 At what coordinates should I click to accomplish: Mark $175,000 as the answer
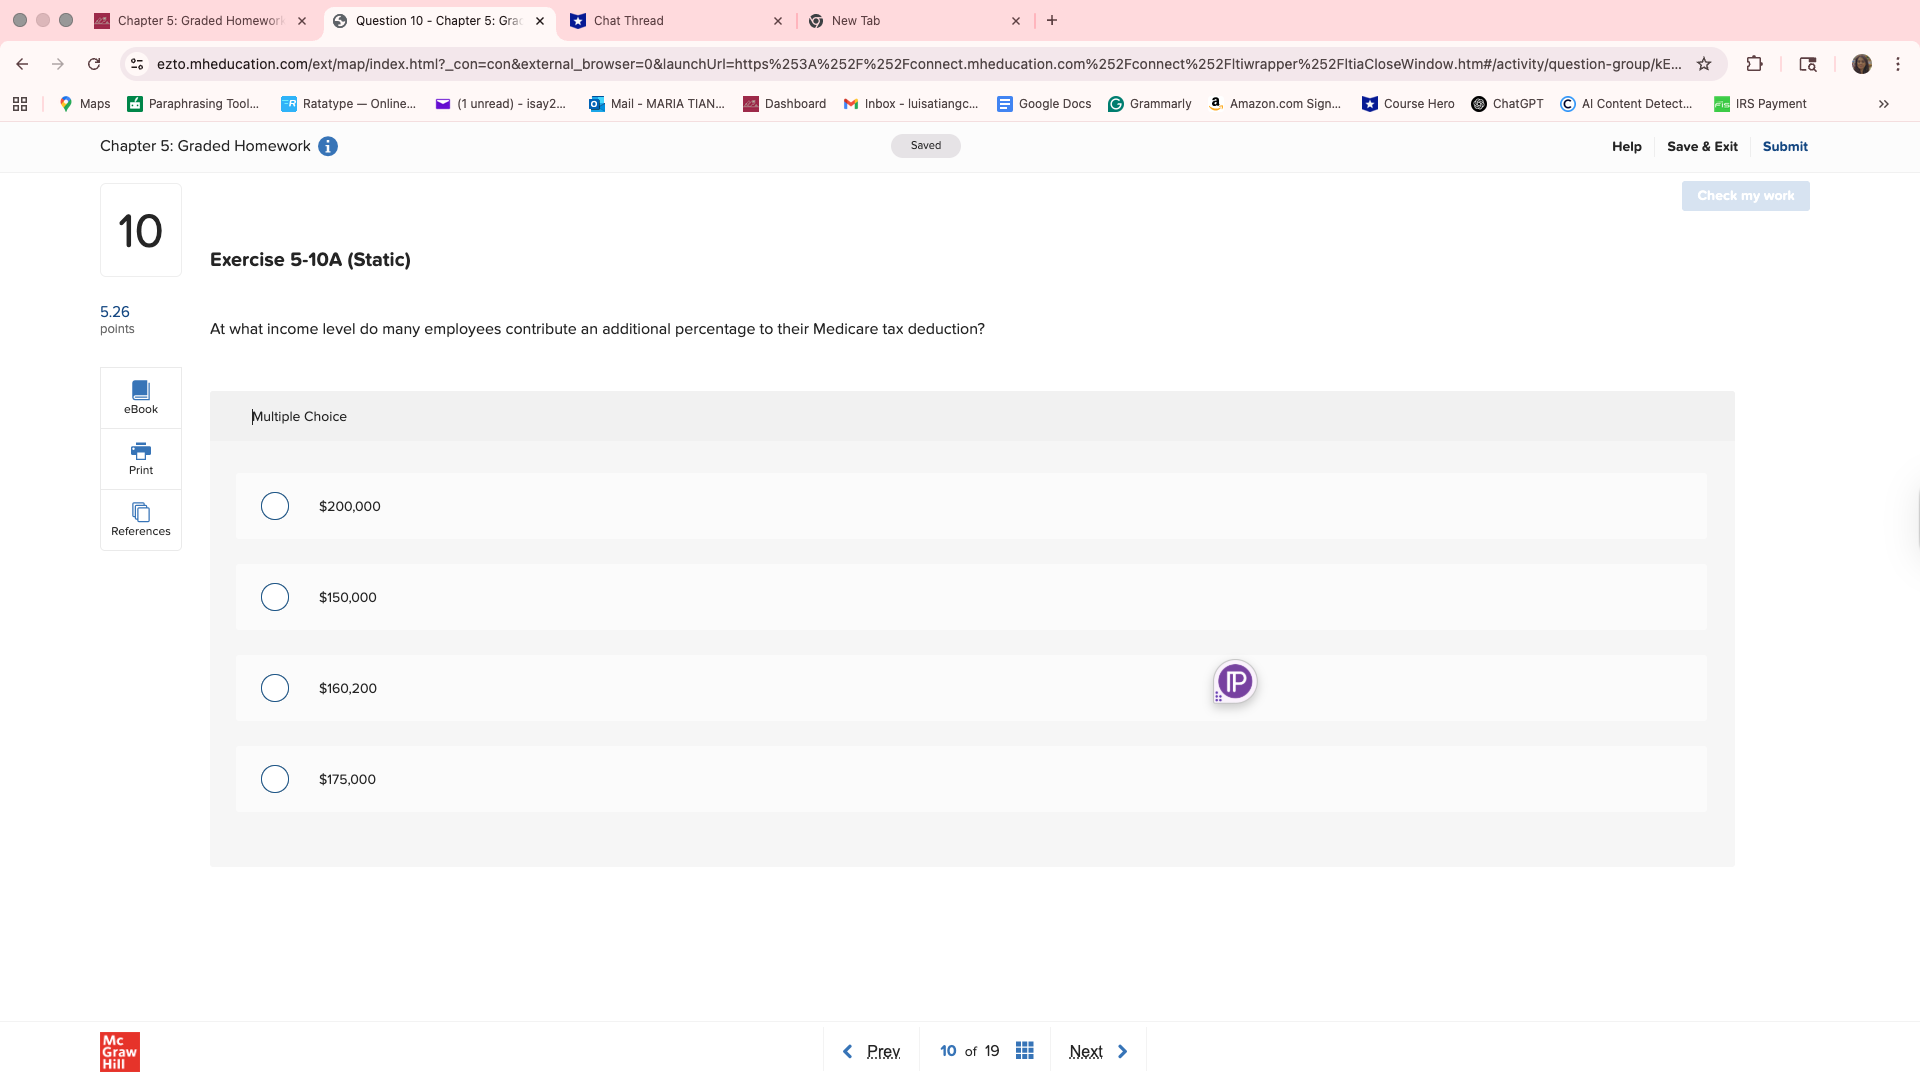[x=275, y=779]
